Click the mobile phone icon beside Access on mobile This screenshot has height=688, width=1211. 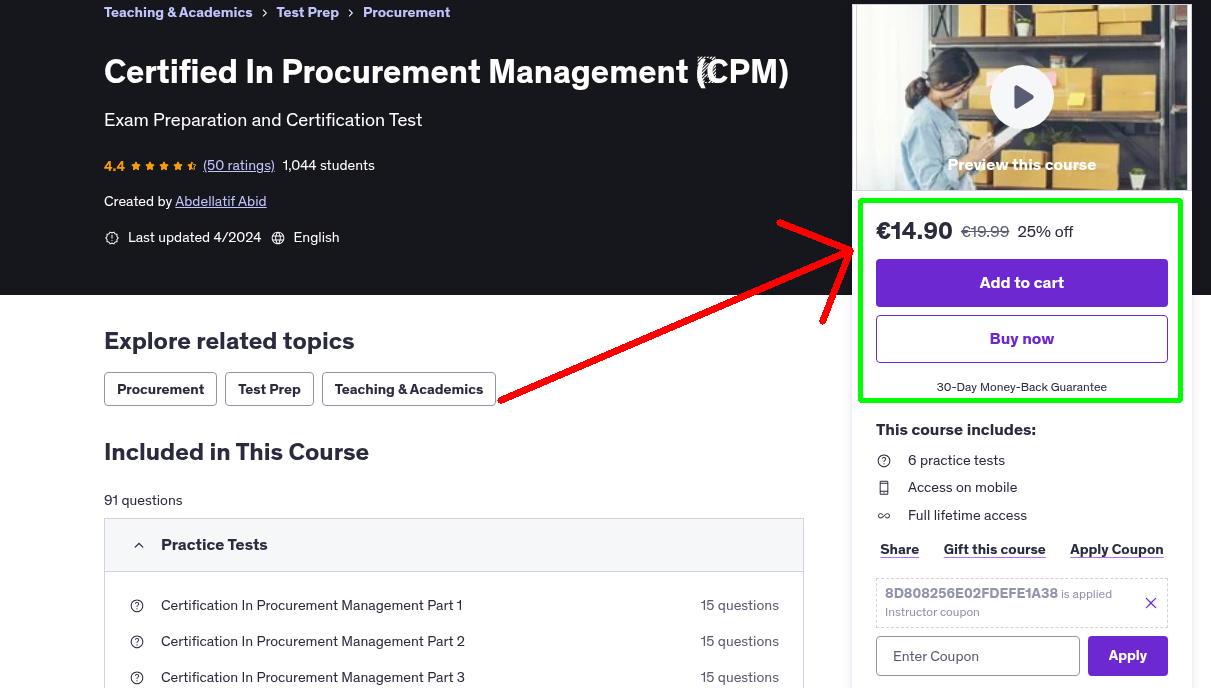point(884,487)
